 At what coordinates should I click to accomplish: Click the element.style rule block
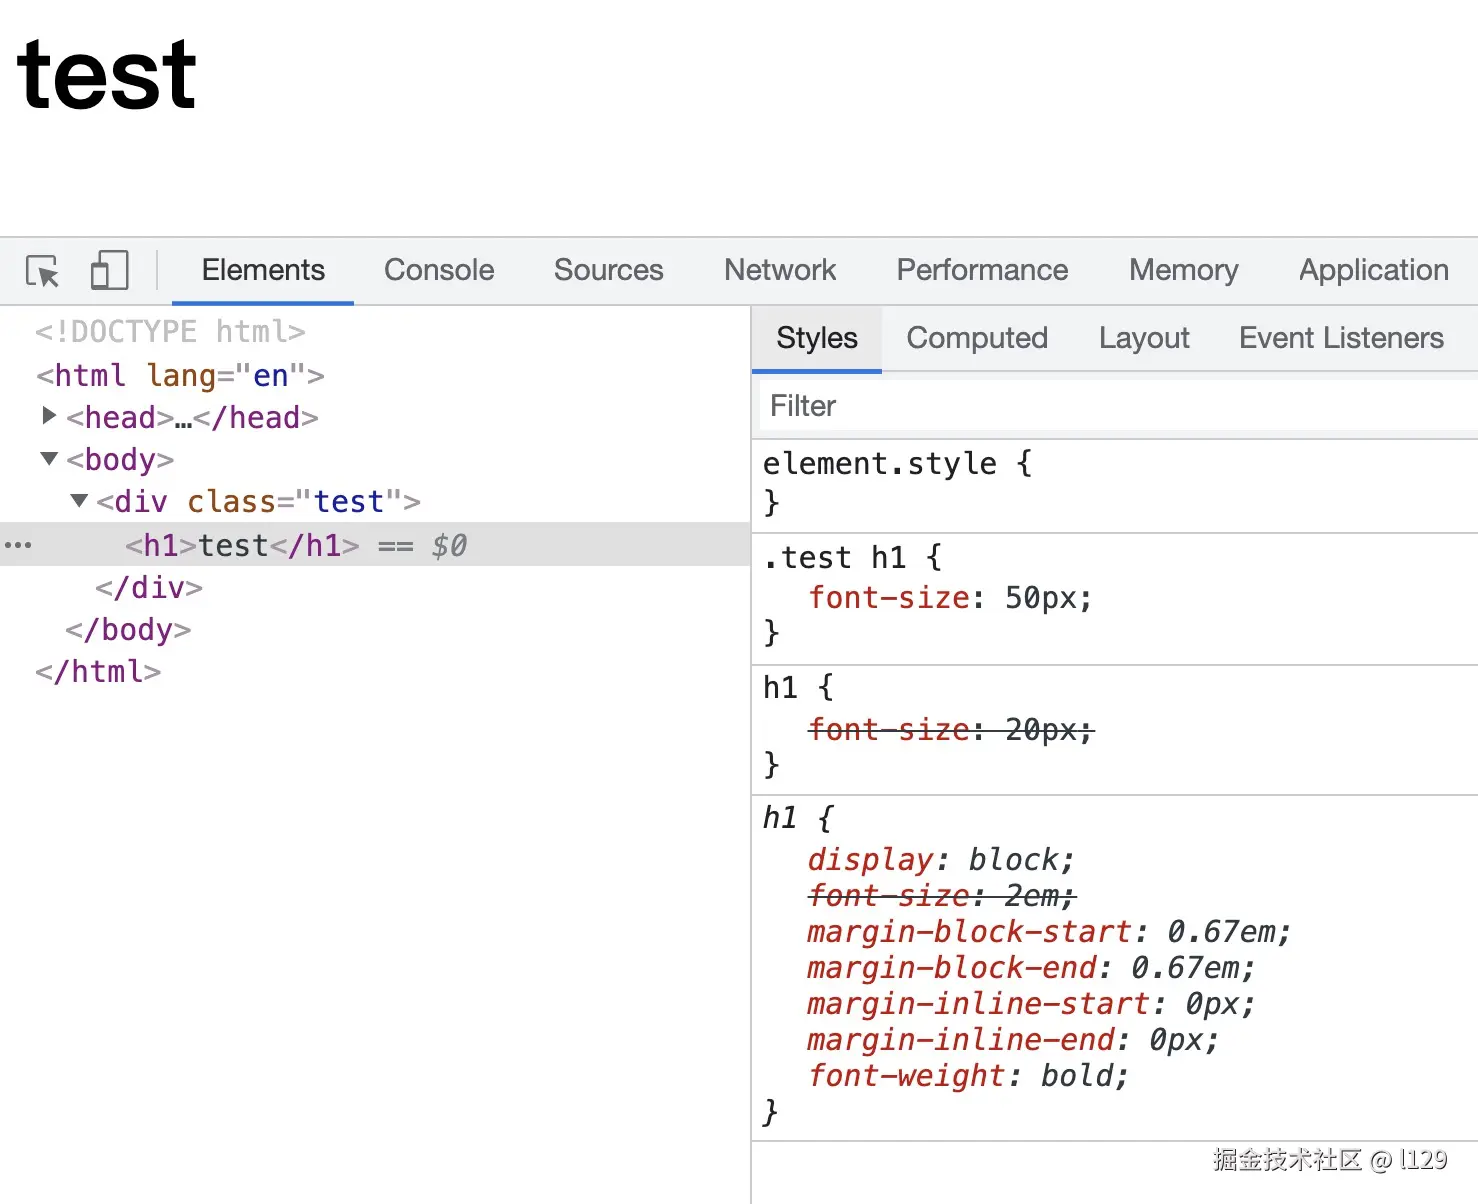click(1114, 483)
